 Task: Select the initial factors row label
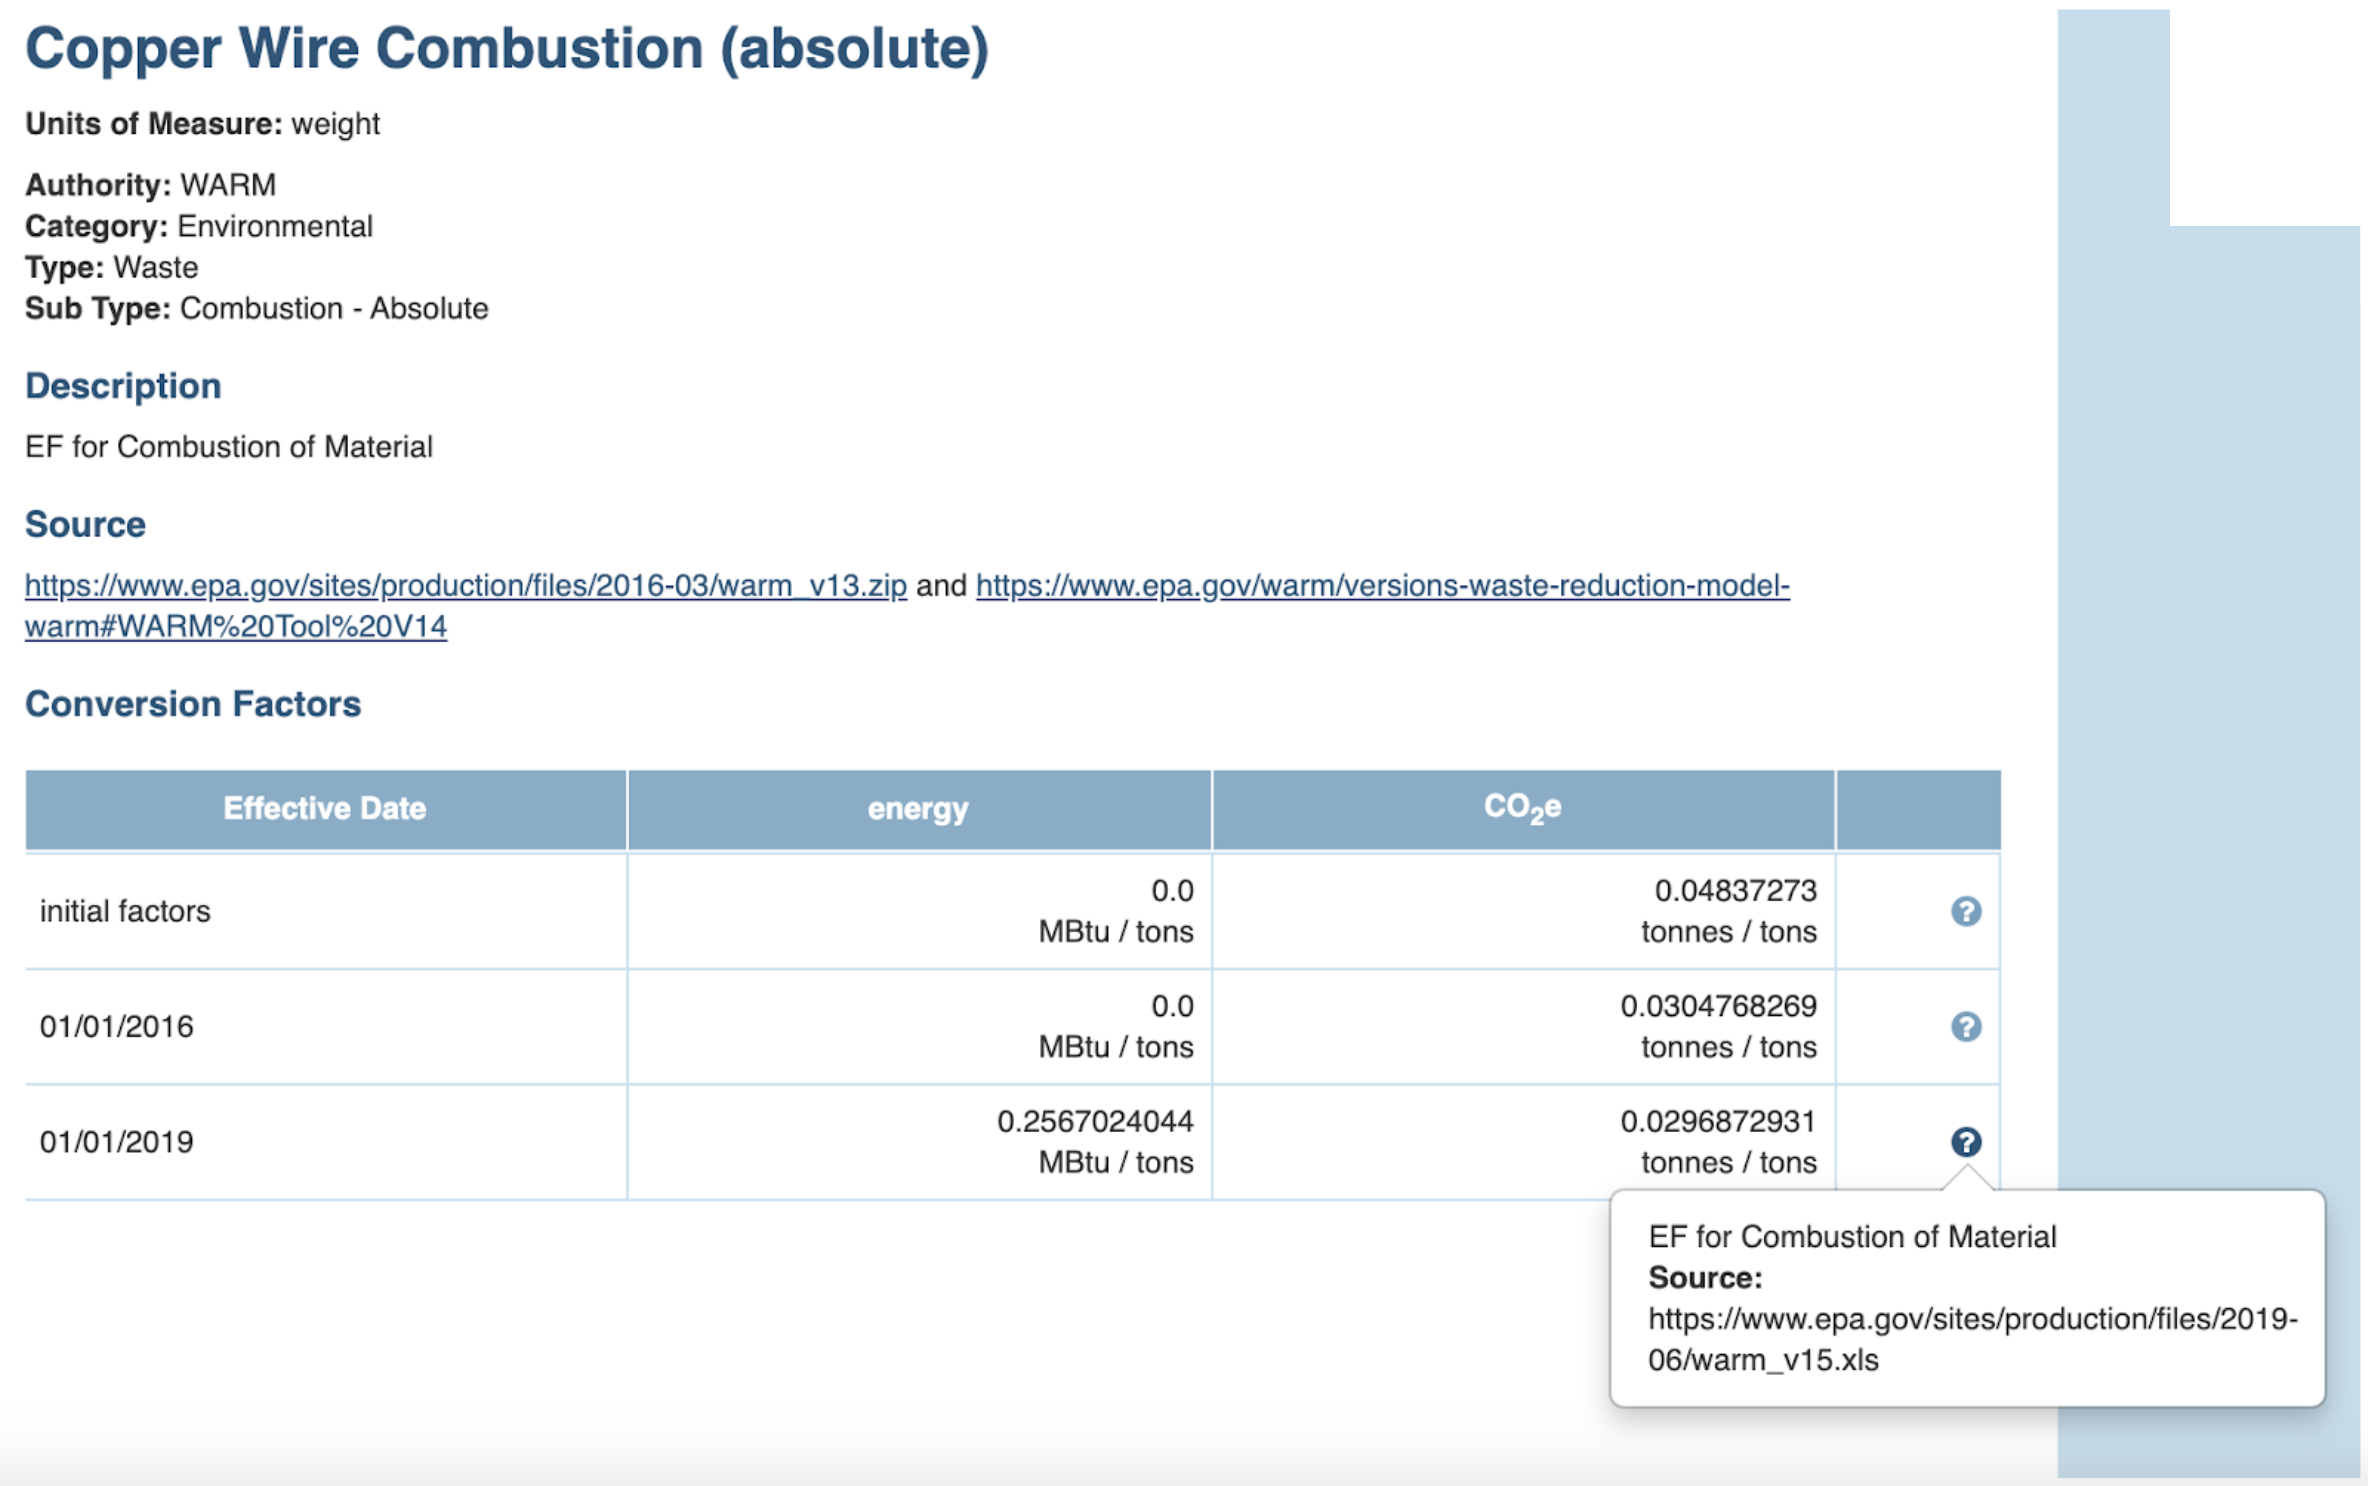point(125,911)
